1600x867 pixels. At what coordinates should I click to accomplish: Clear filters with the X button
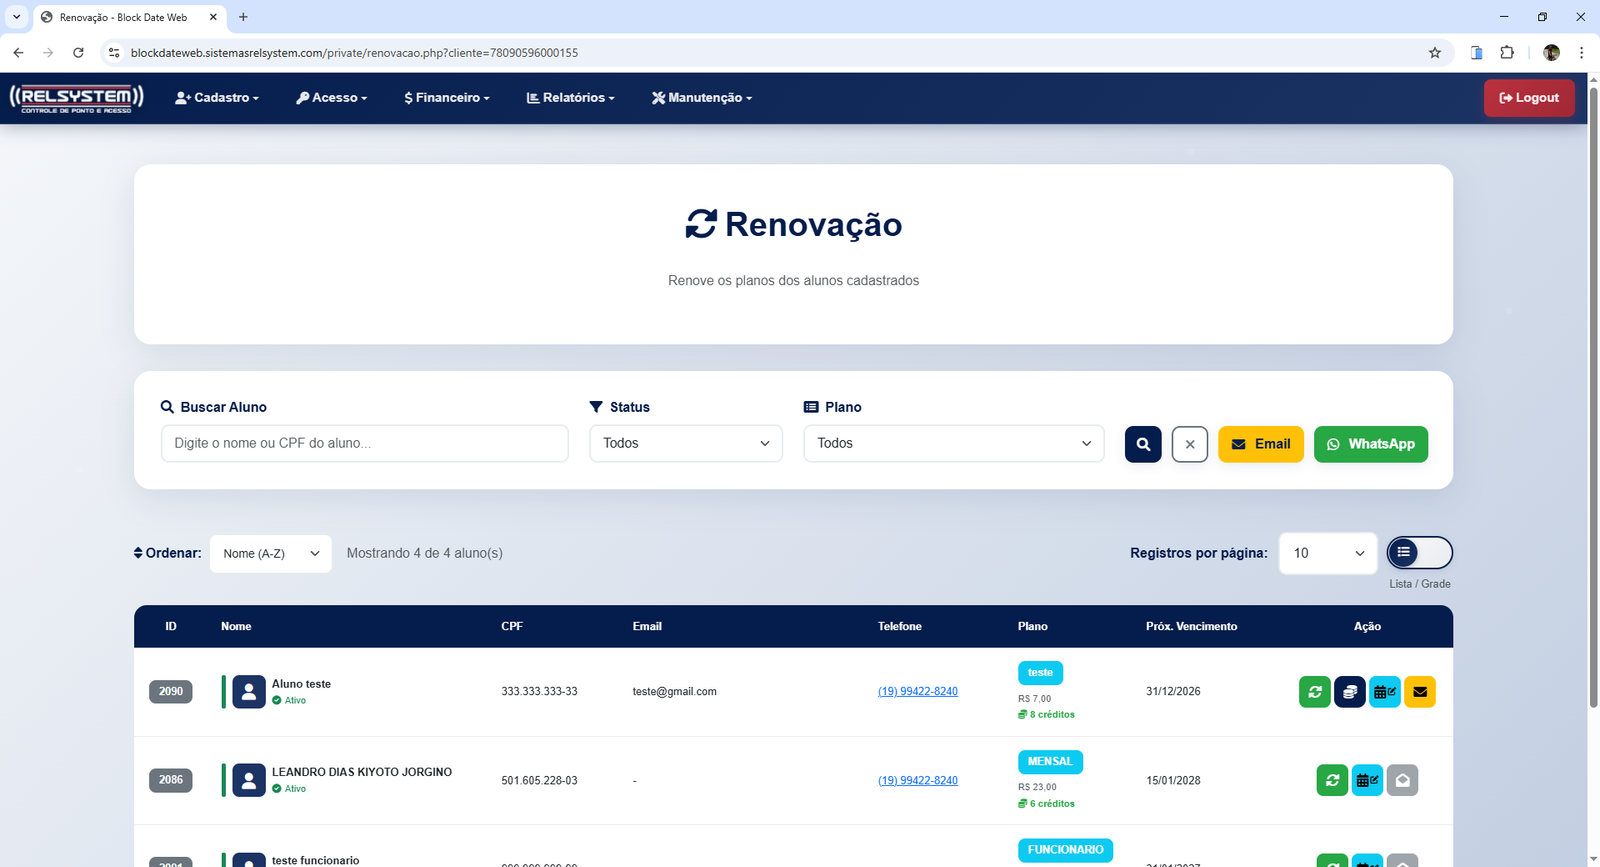point(1189,444)
